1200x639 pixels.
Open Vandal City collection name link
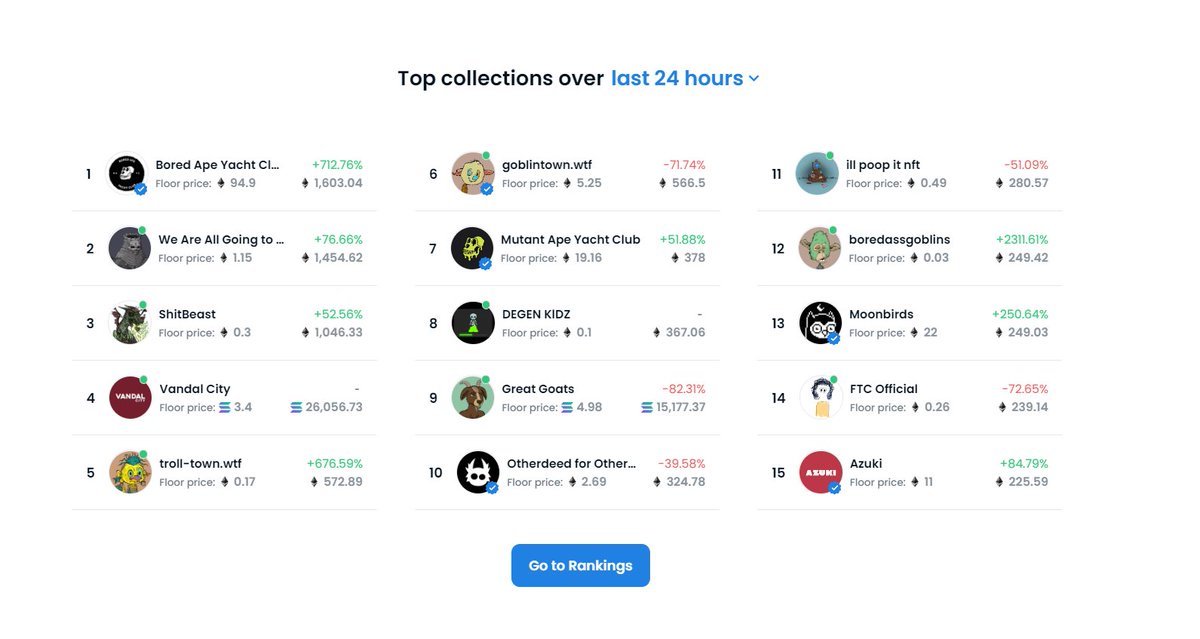(195, 389)
